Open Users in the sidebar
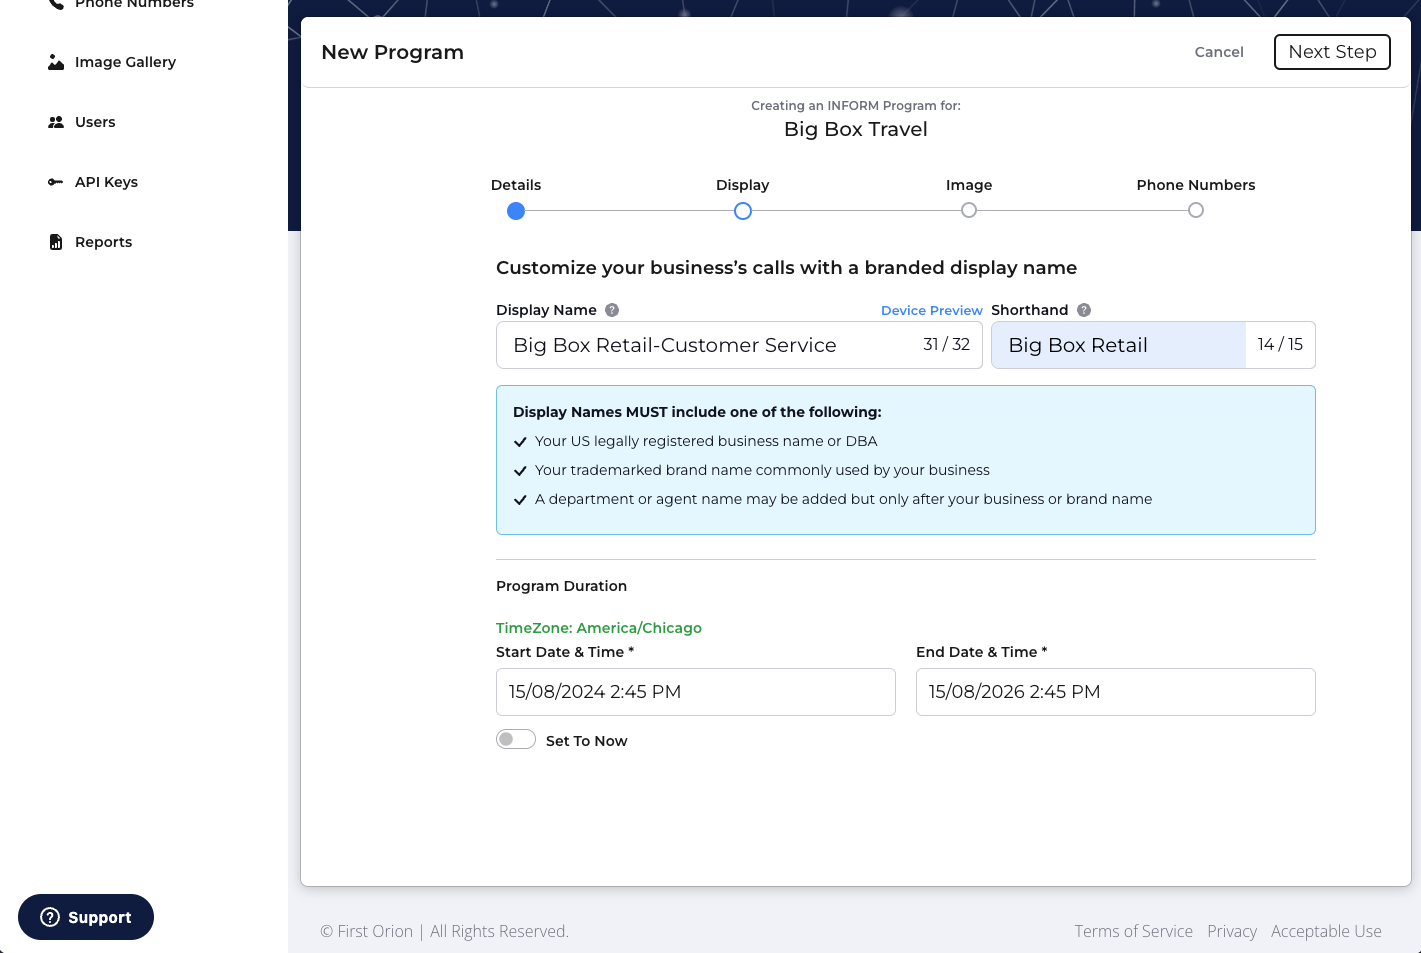Image resolution: width=1421 pixels, height=953 pixels. click(x=95, y=122)
